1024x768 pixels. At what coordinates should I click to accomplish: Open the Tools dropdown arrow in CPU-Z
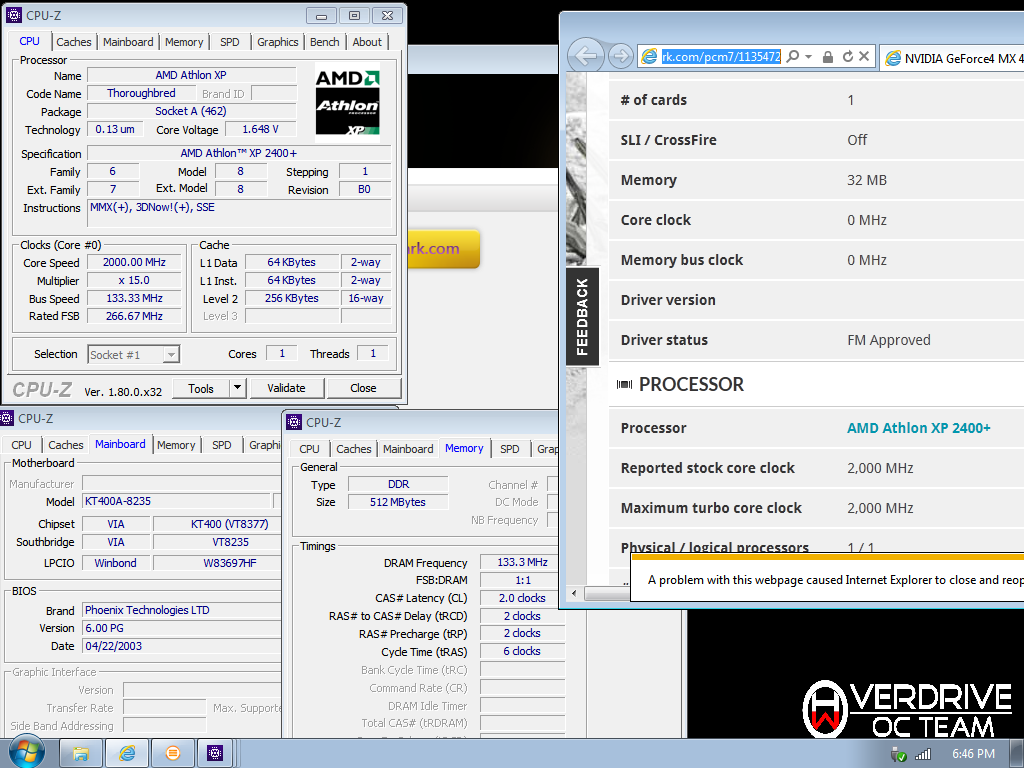[x=237, y=388]
